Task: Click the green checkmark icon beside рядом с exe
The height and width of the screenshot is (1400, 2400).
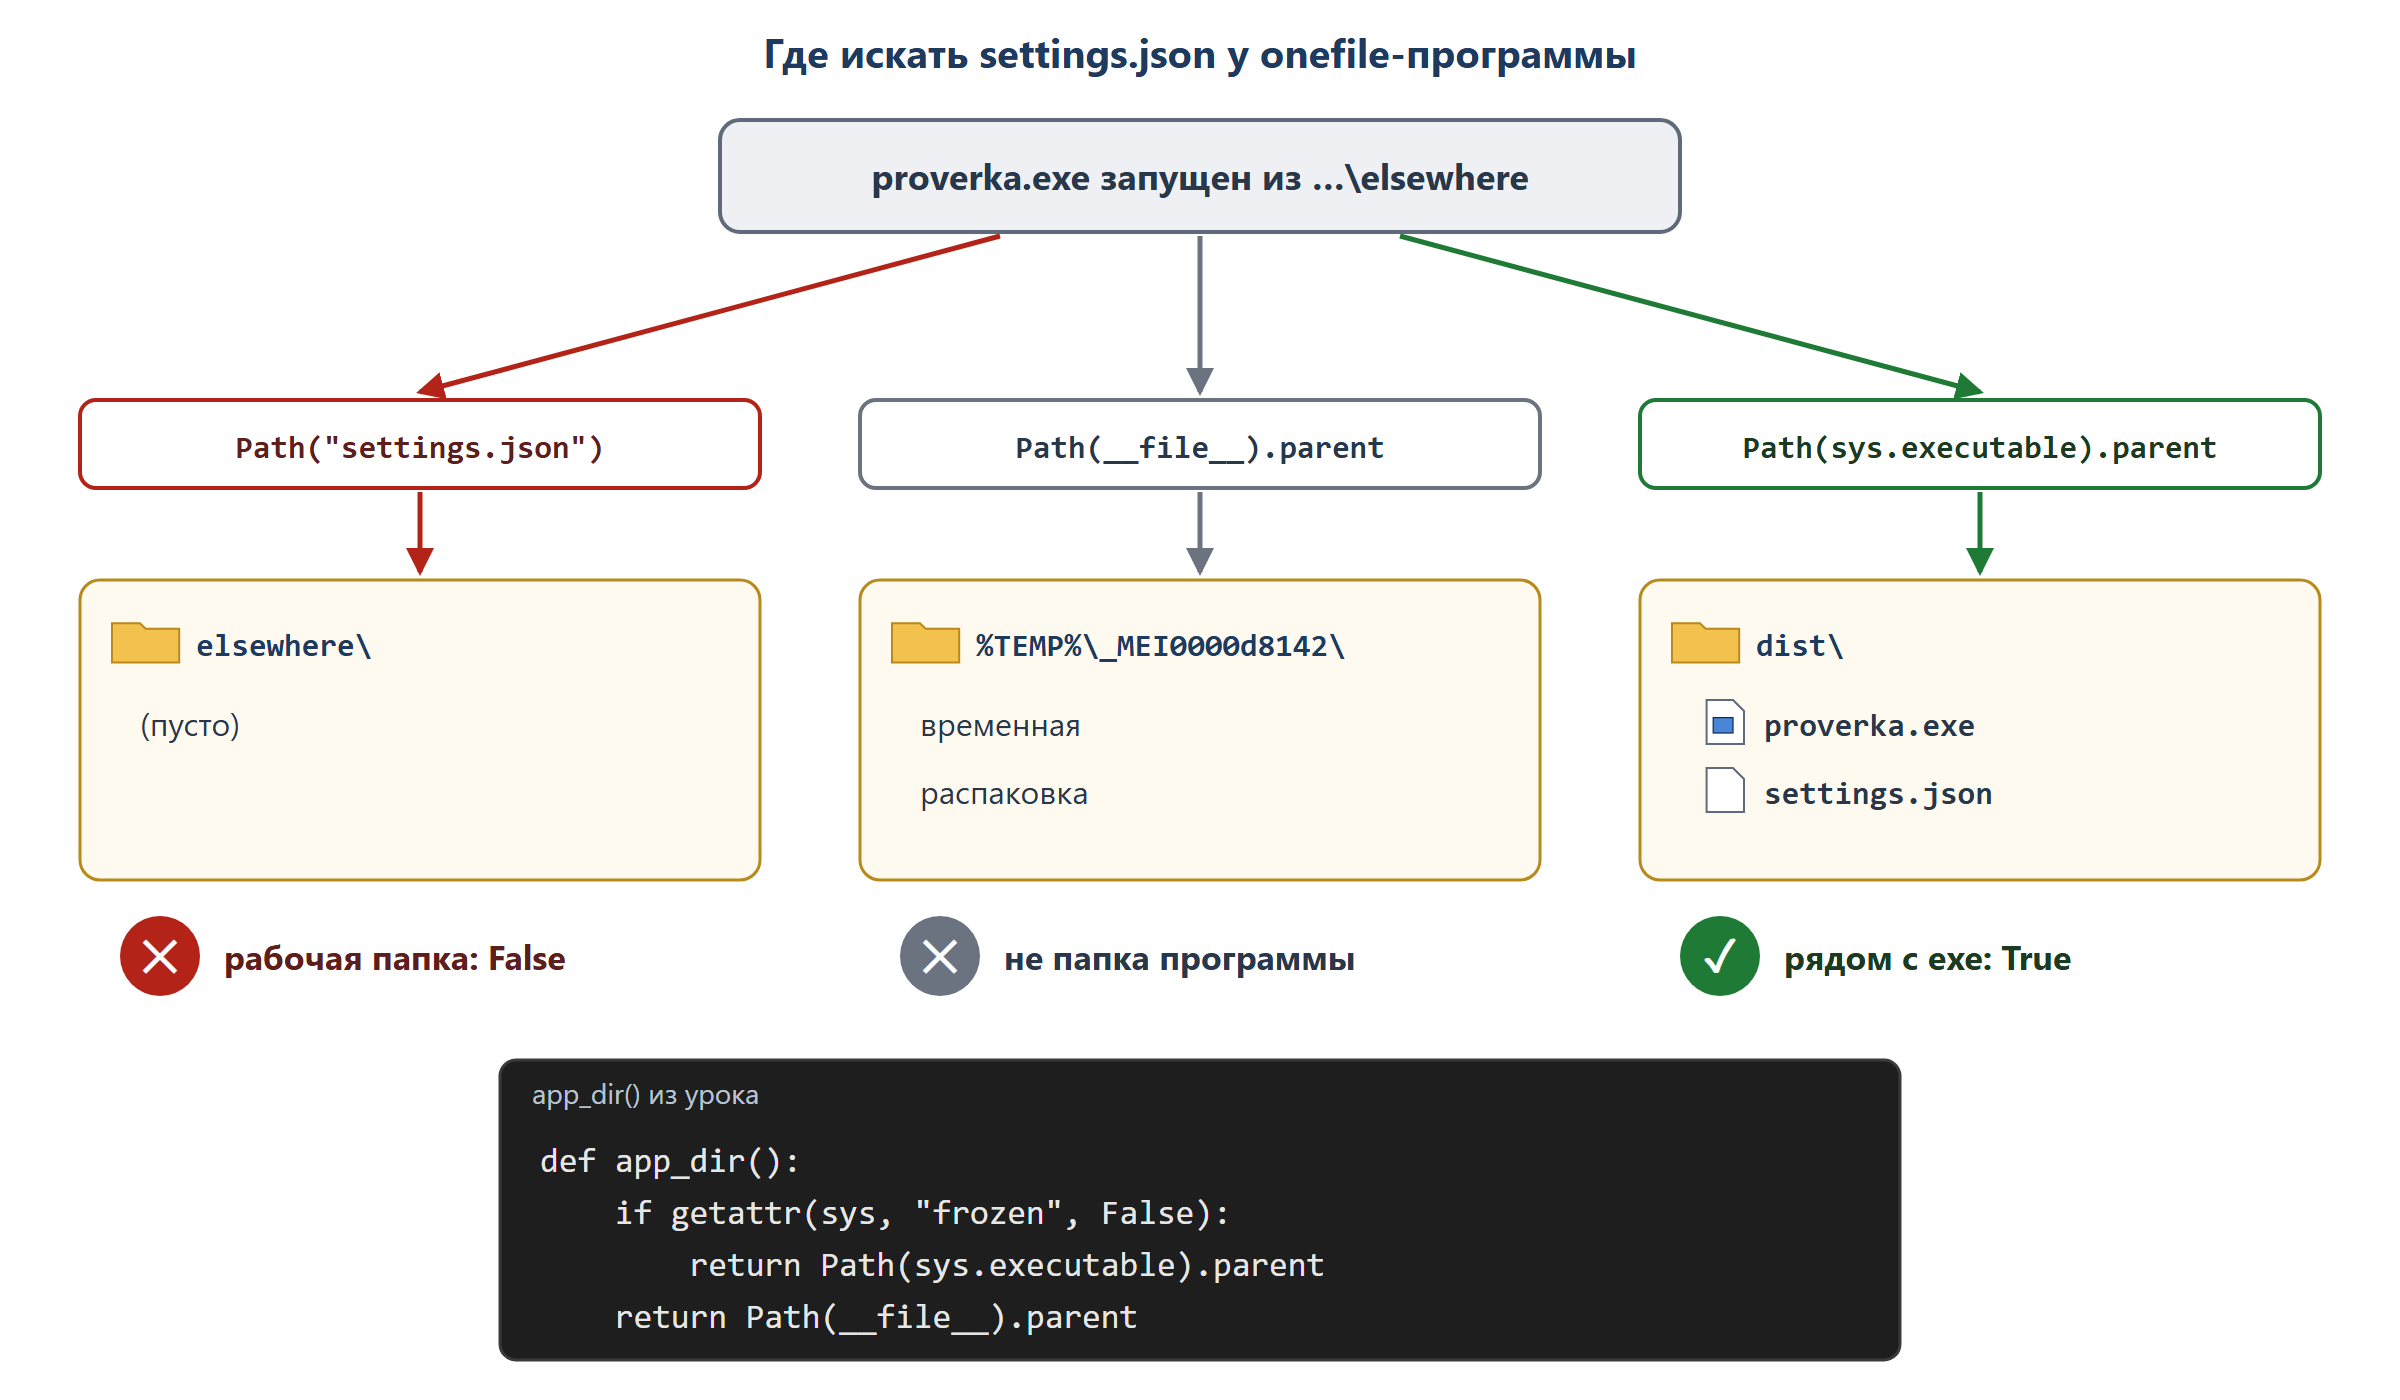Action: click(x=1720, y=956)
